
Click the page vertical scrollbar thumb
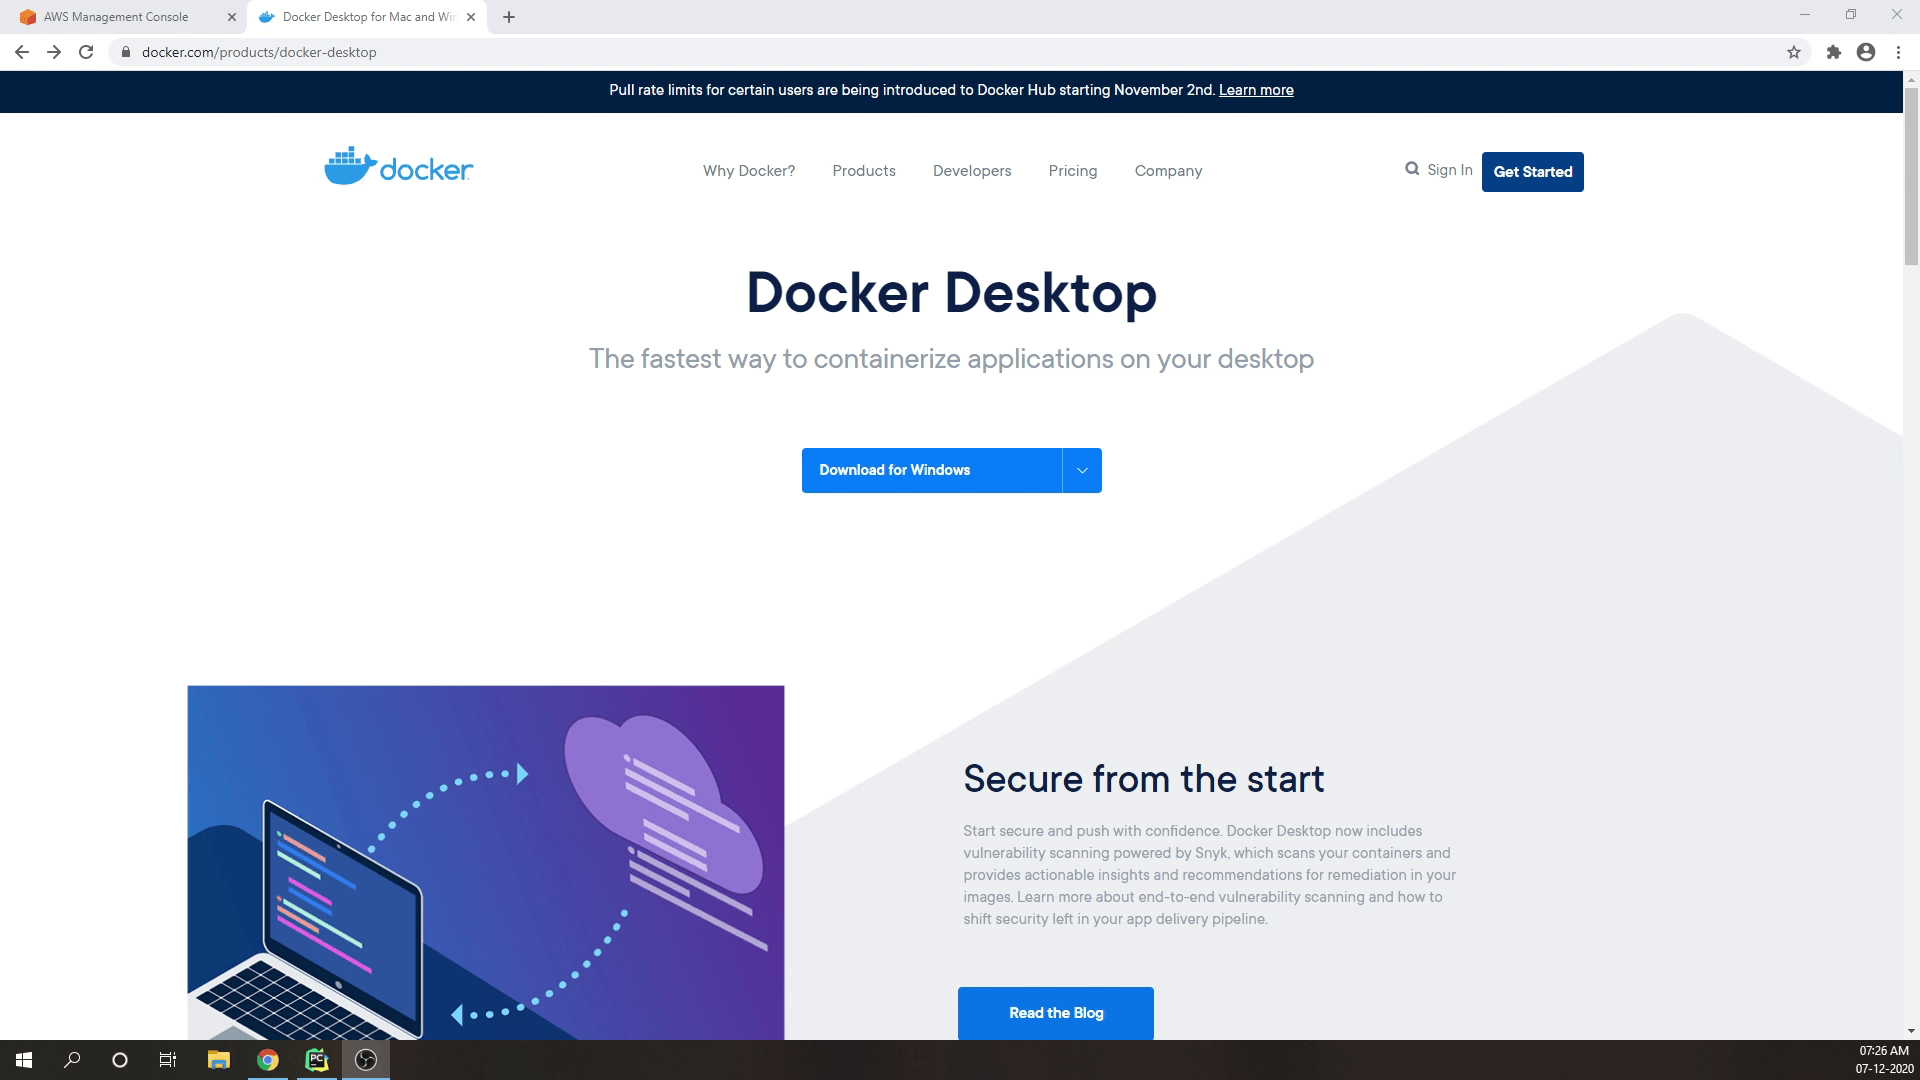point(1911,176)
